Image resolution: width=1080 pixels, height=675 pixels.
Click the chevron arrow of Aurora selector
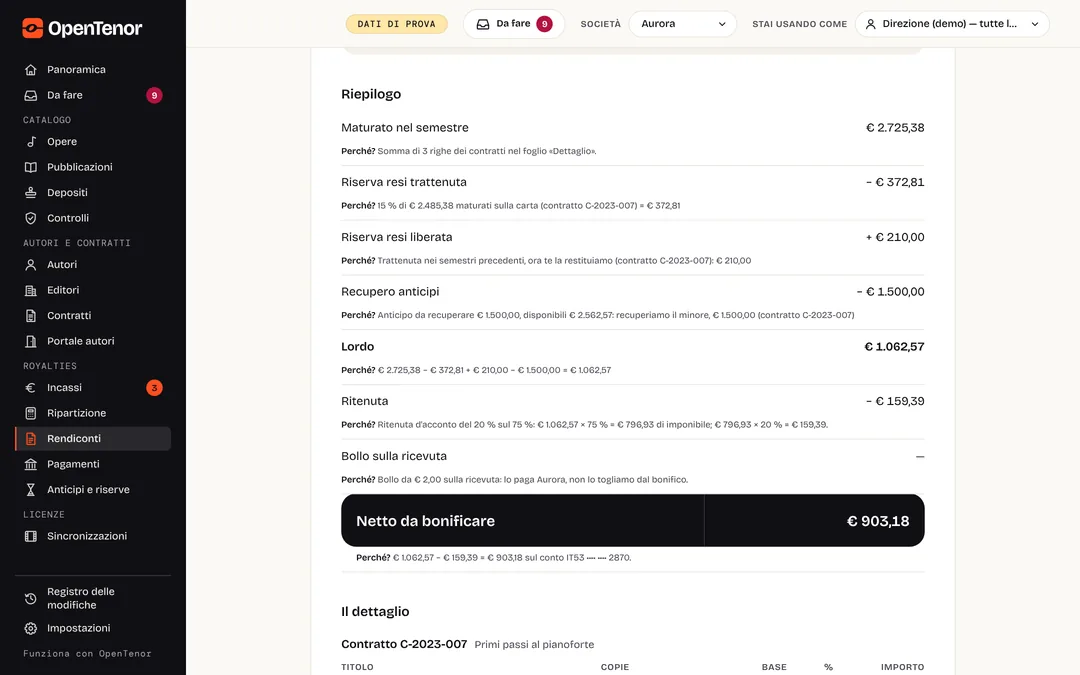pos(722,24)
